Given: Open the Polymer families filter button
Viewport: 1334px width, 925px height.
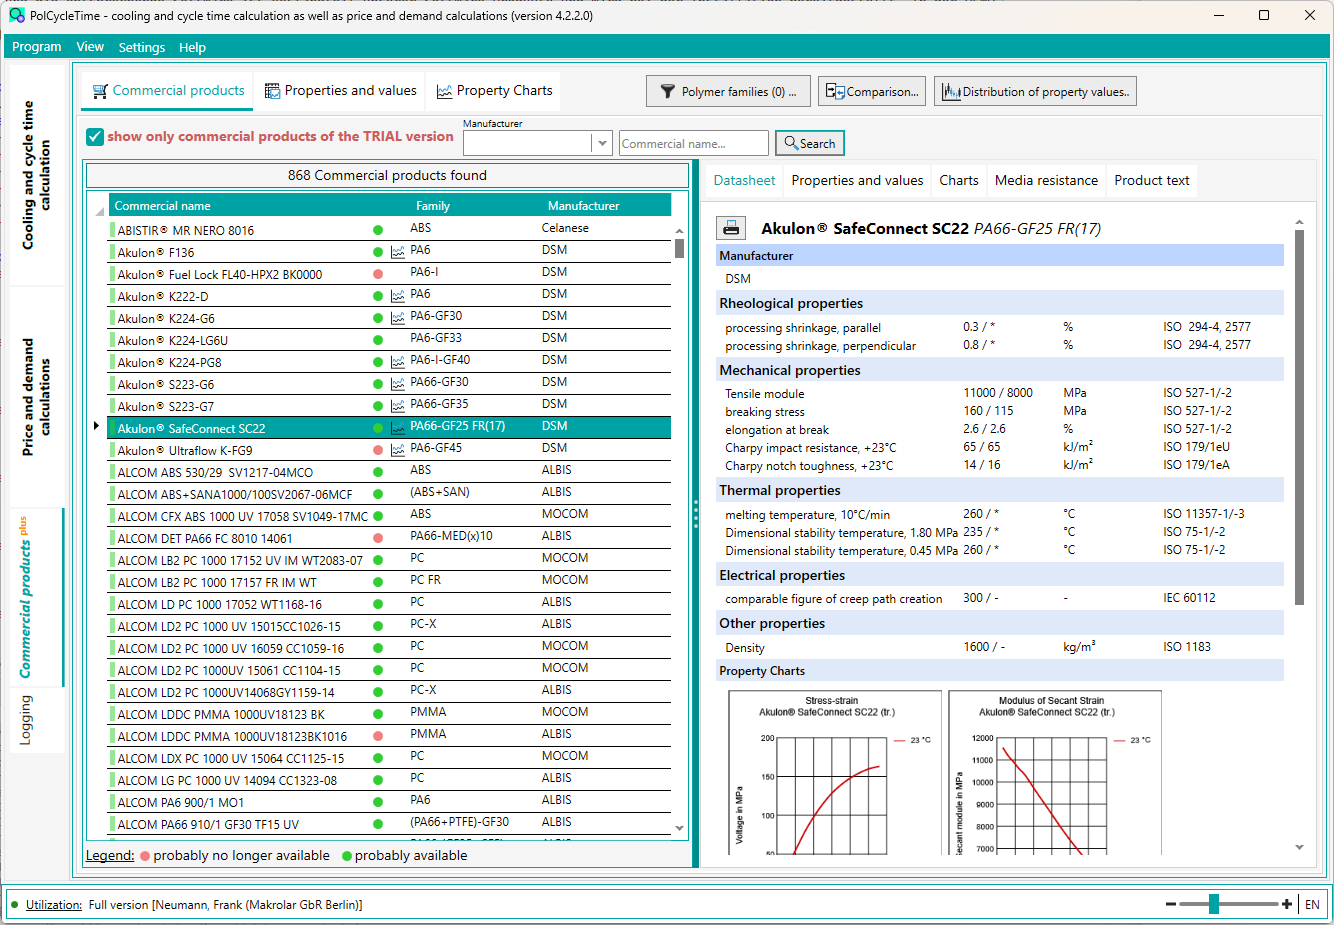Looking at the screenshot, I should click(728, 91).
